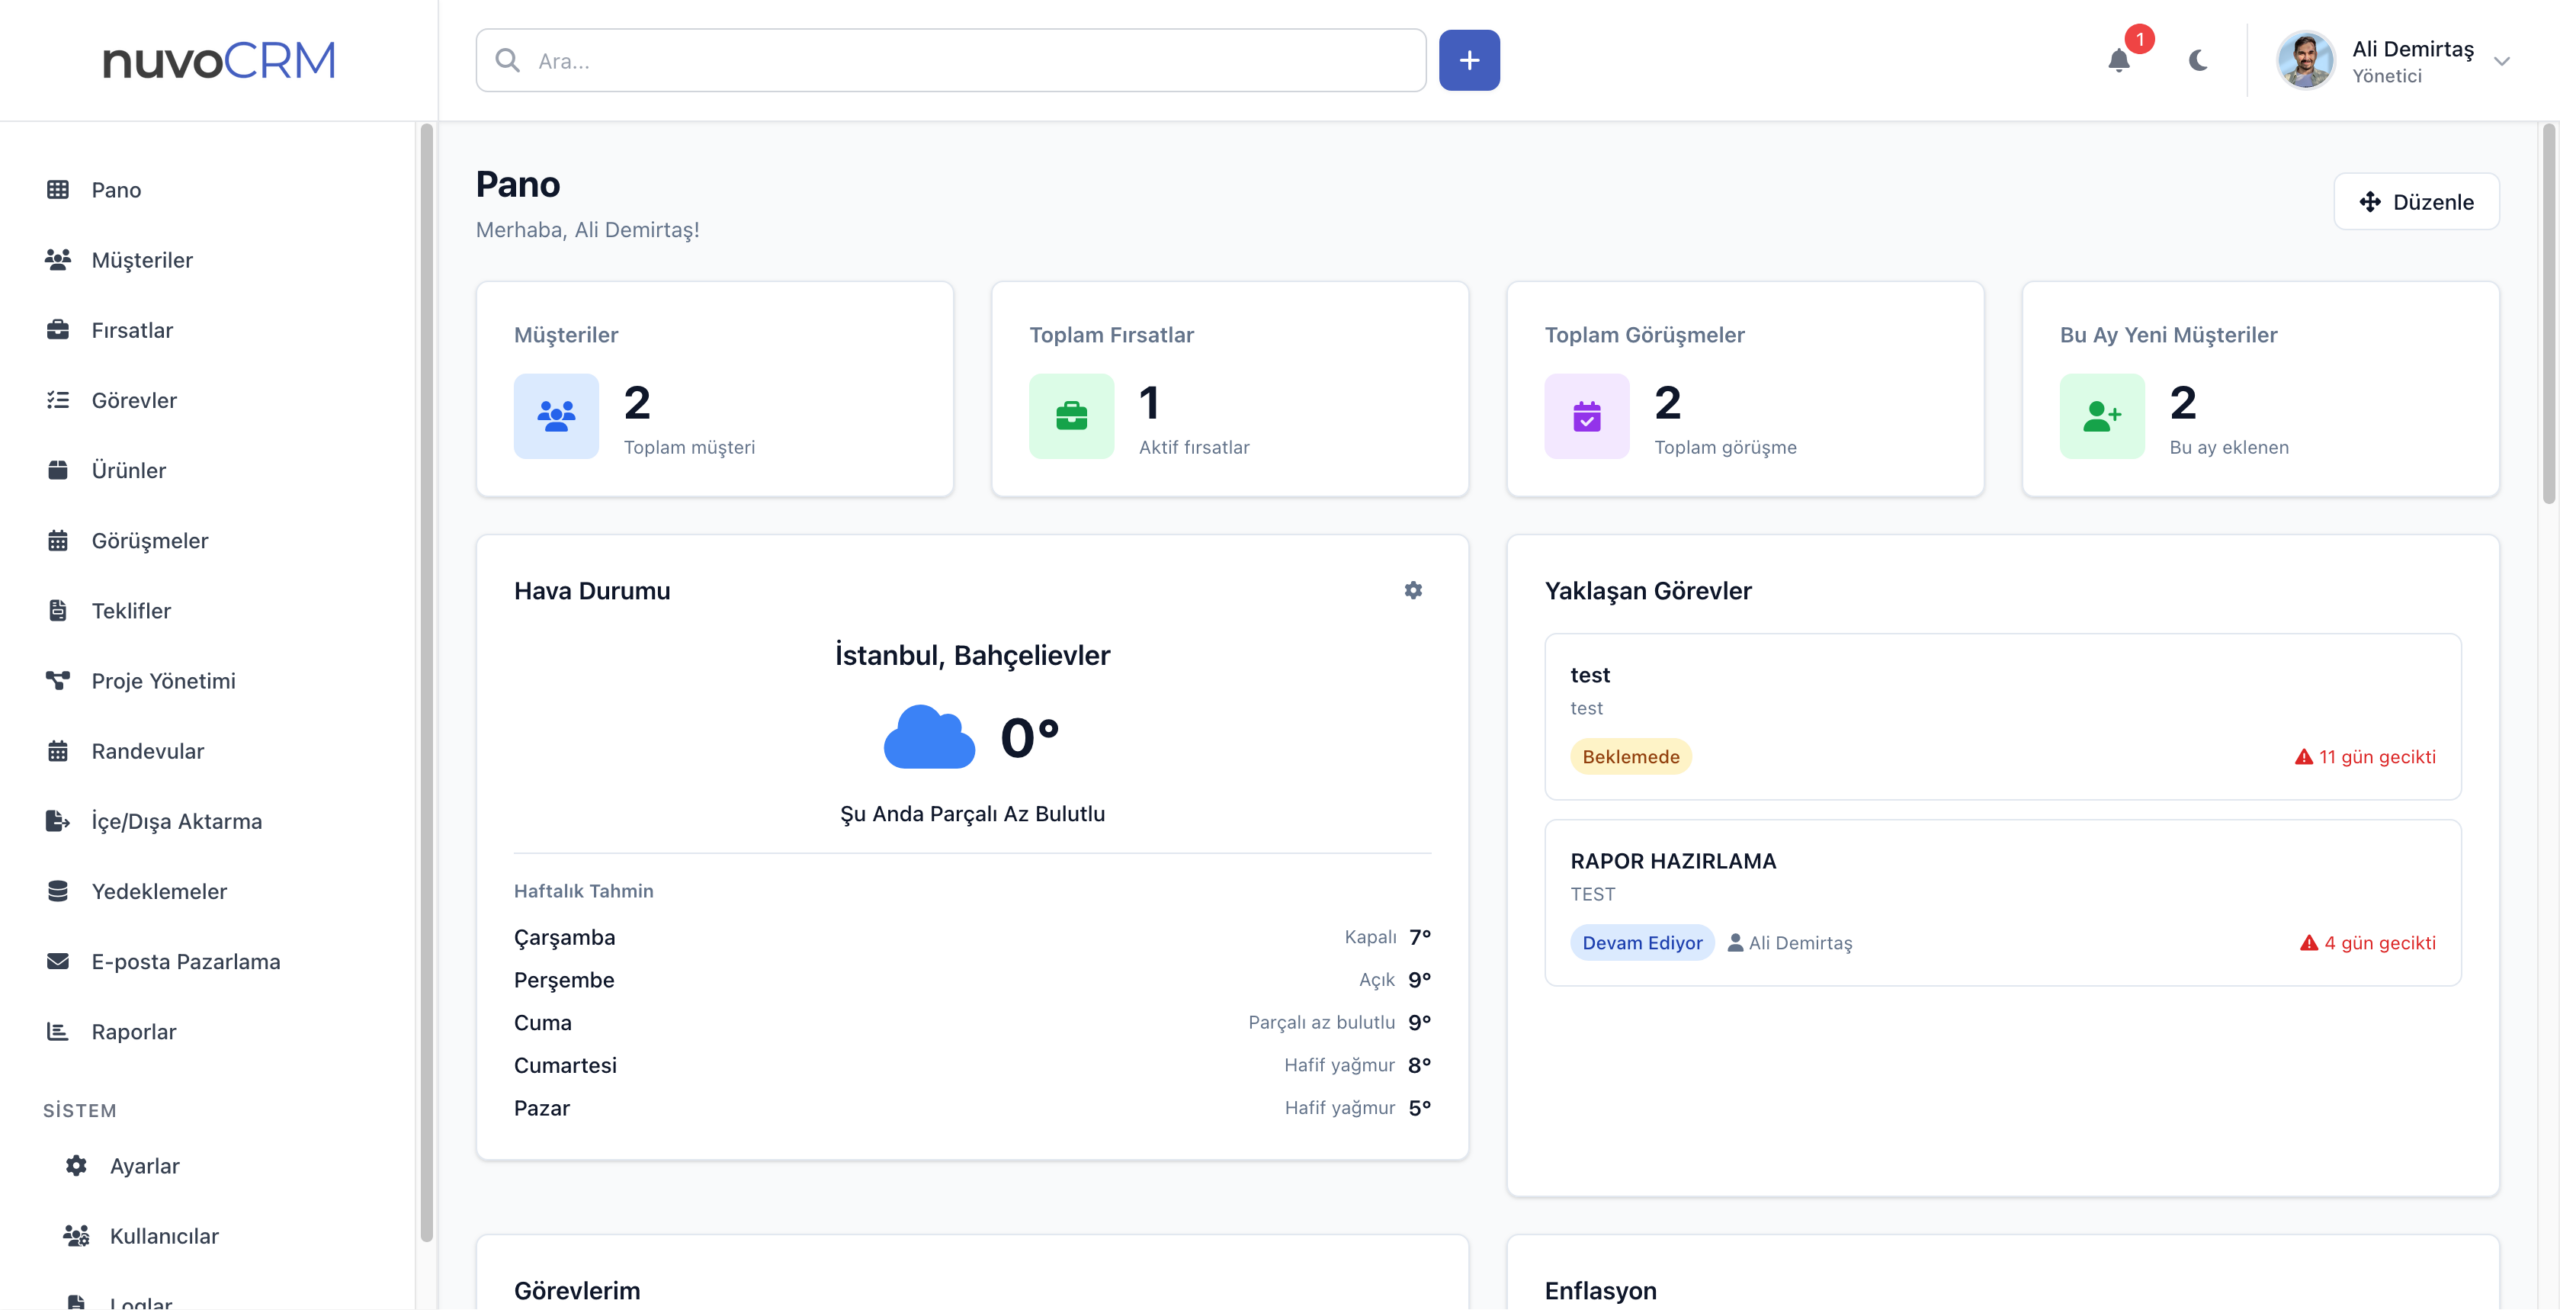2560x1310 pixels.
Task: Open Fırsatlar in the sidebar
Action: (x=132, y=330)
